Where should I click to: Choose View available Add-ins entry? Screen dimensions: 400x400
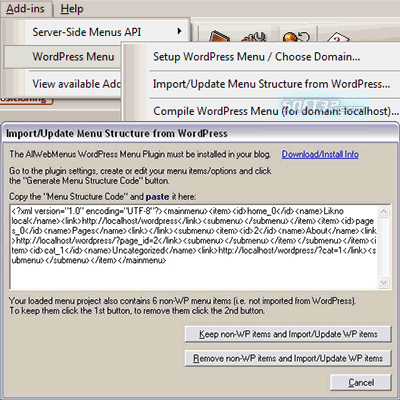[63, 84]
